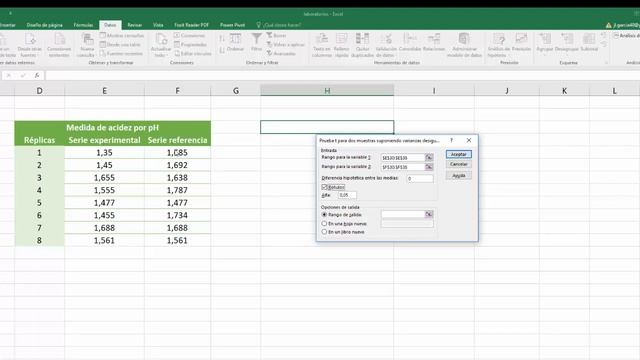The width and height of the screenshot is (640, 360).
Task: Click Propiedades in Conexiones group
Action: (x=191, y=44)
